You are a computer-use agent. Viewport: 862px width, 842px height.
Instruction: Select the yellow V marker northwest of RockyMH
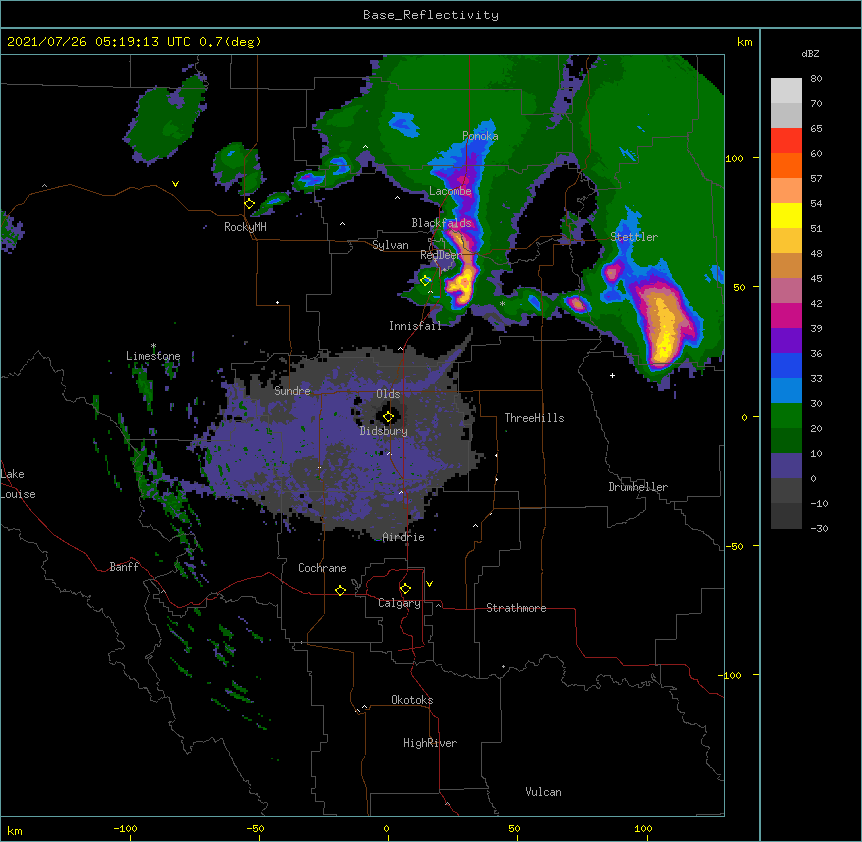click(x=175, y=184)
